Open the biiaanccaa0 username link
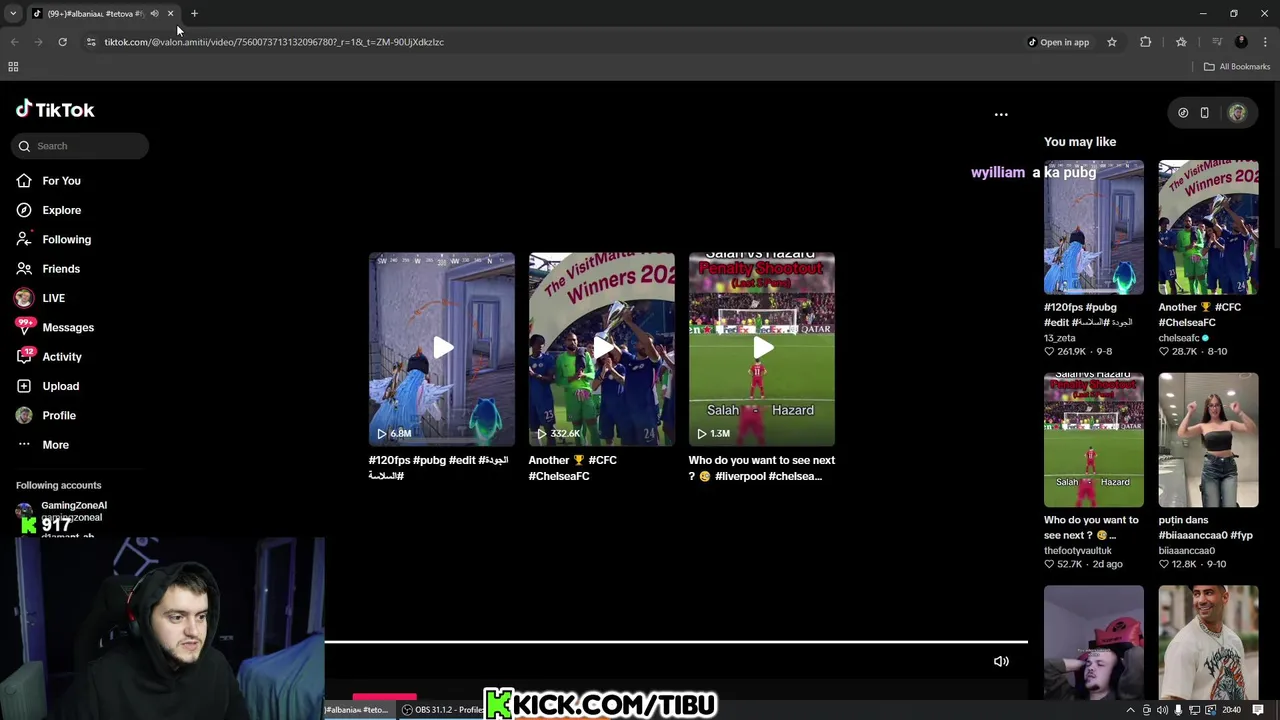1280x720 pixels. click(1187, 551)
